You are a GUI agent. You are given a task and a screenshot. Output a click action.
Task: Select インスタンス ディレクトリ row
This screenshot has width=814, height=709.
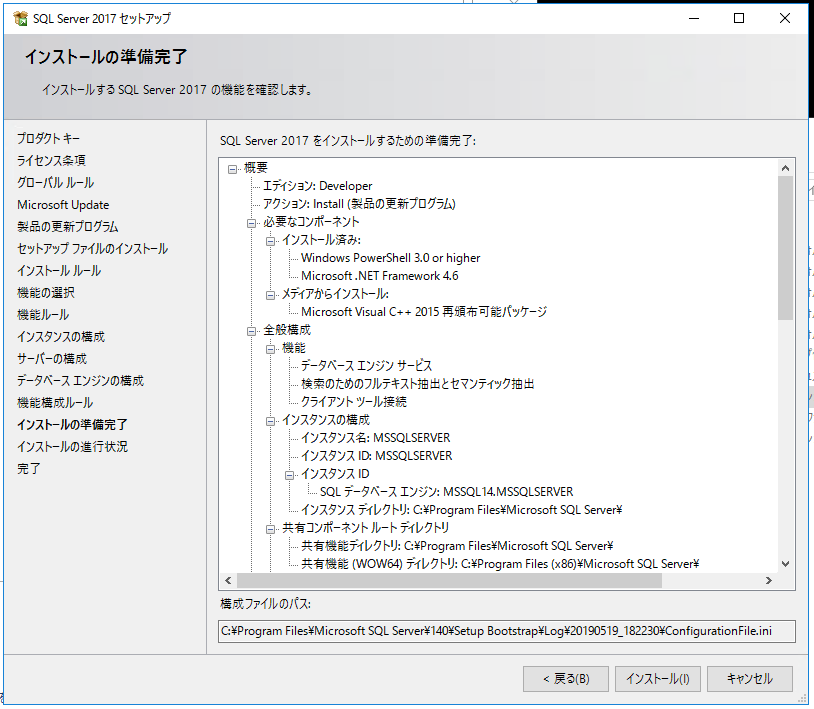[462, 510]
